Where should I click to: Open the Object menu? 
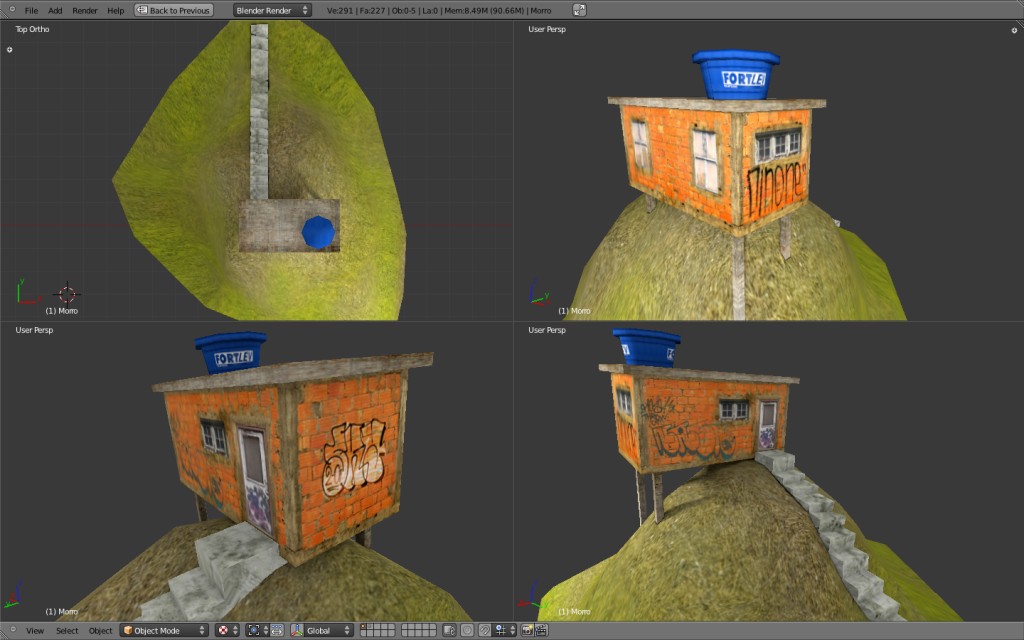pyautogui.click(x=100, y=631)
